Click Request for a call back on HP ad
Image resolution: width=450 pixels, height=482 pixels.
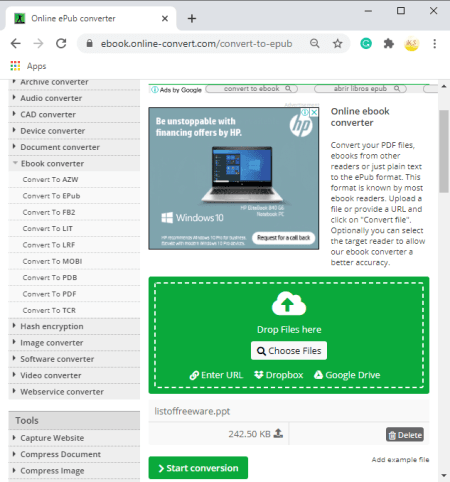[x=284, y=238]
